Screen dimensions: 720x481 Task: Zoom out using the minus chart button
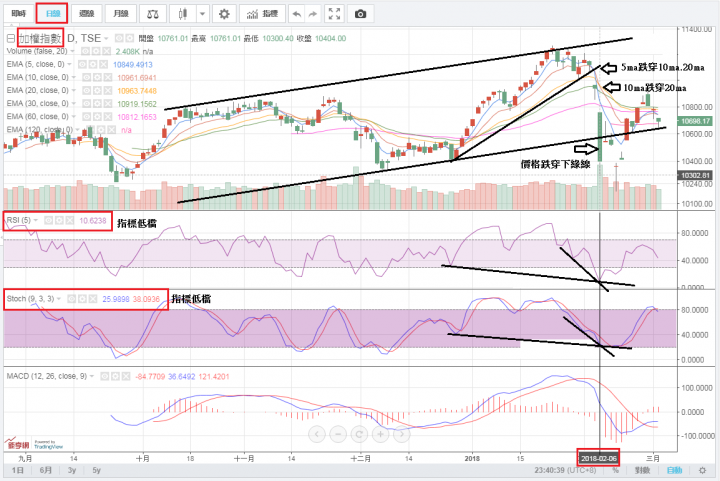338,434
